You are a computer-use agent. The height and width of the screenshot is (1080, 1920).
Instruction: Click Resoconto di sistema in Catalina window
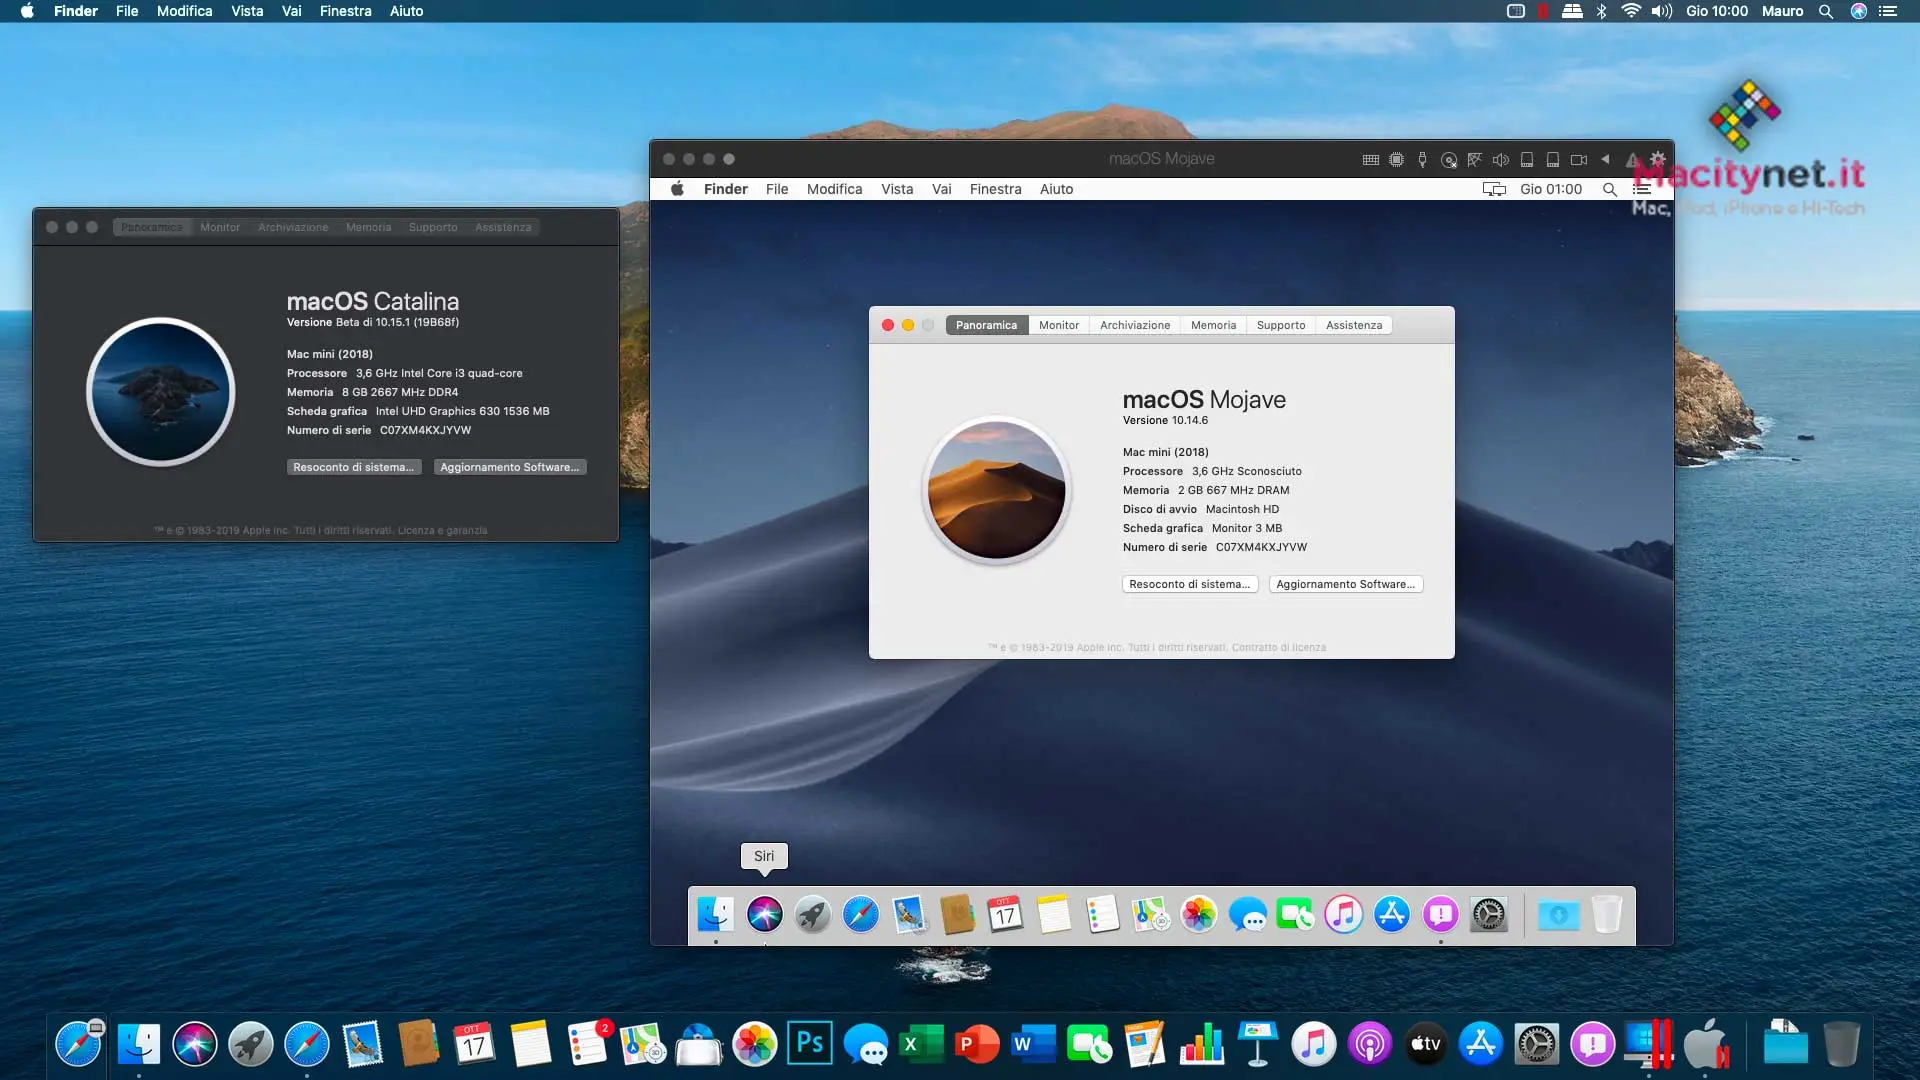pos(354,467)
